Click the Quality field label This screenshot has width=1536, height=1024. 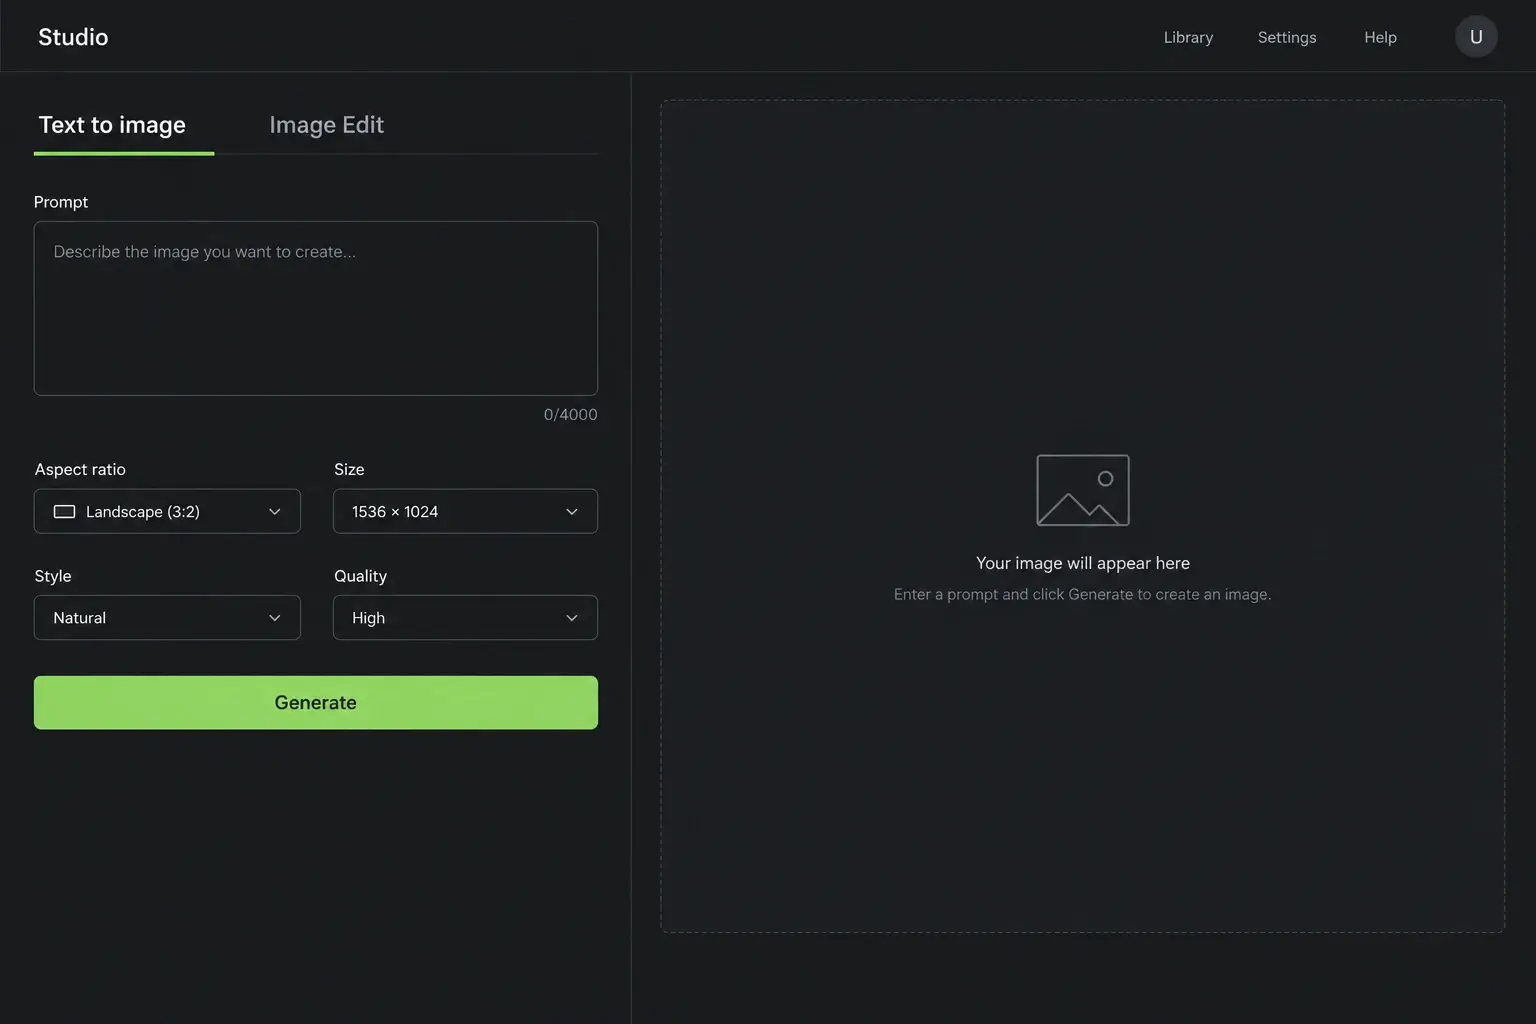point(360,576)
